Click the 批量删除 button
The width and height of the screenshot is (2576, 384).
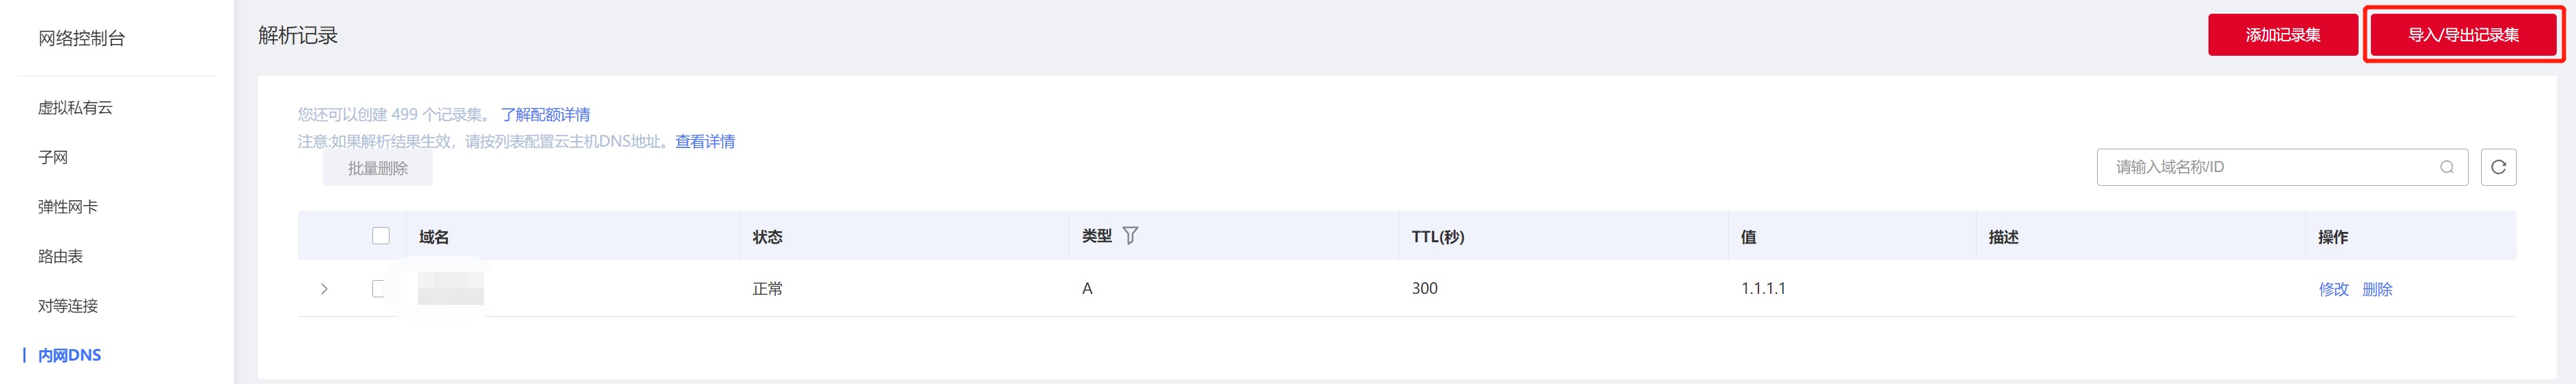[377, 168]
